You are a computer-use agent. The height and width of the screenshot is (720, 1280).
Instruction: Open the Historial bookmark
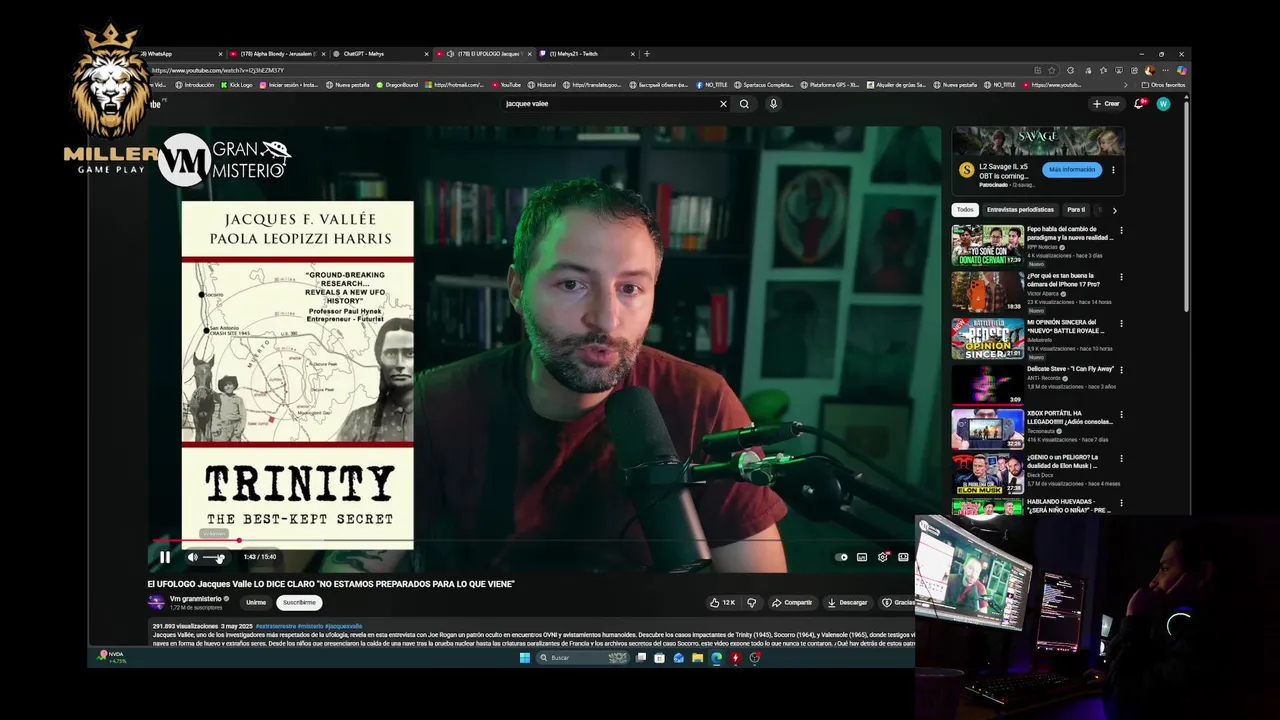point(541,85)
